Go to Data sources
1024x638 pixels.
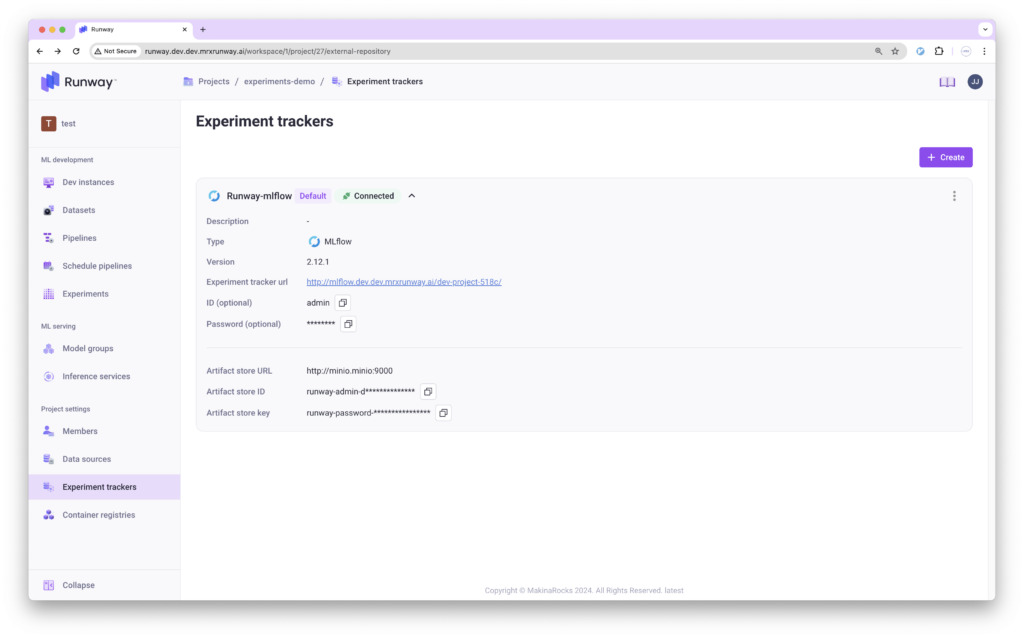86,459
